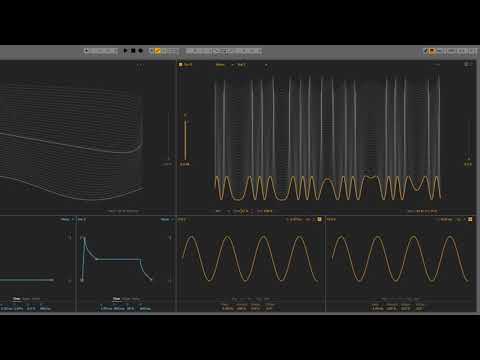Click the orange highlighted icon in the center toolbar
The height and width of the screenshot is (360, 480).
pos(158,51)
